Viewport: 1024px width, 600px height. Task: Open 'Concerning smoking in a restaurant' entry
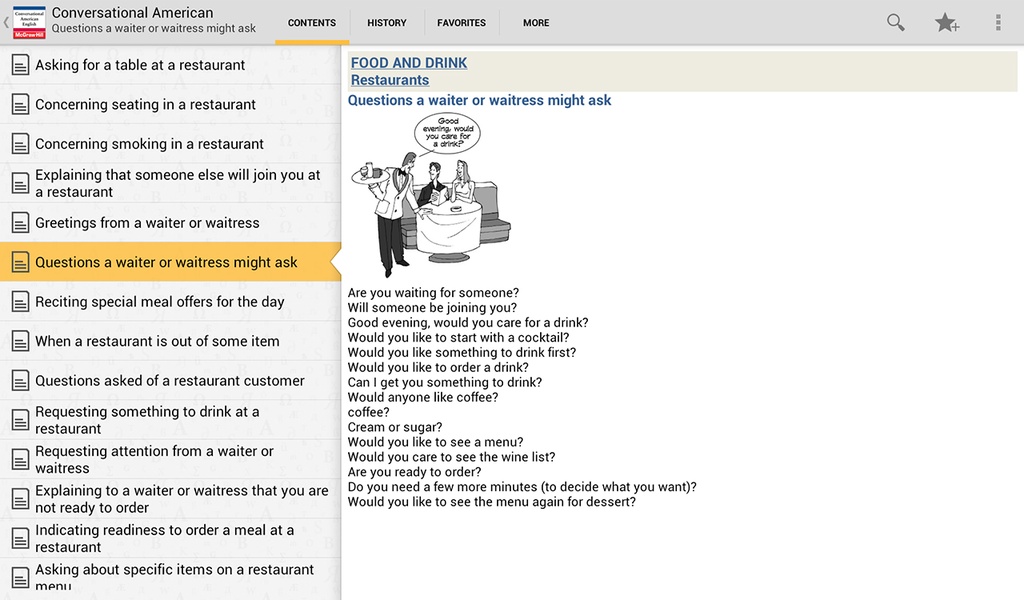170,144
